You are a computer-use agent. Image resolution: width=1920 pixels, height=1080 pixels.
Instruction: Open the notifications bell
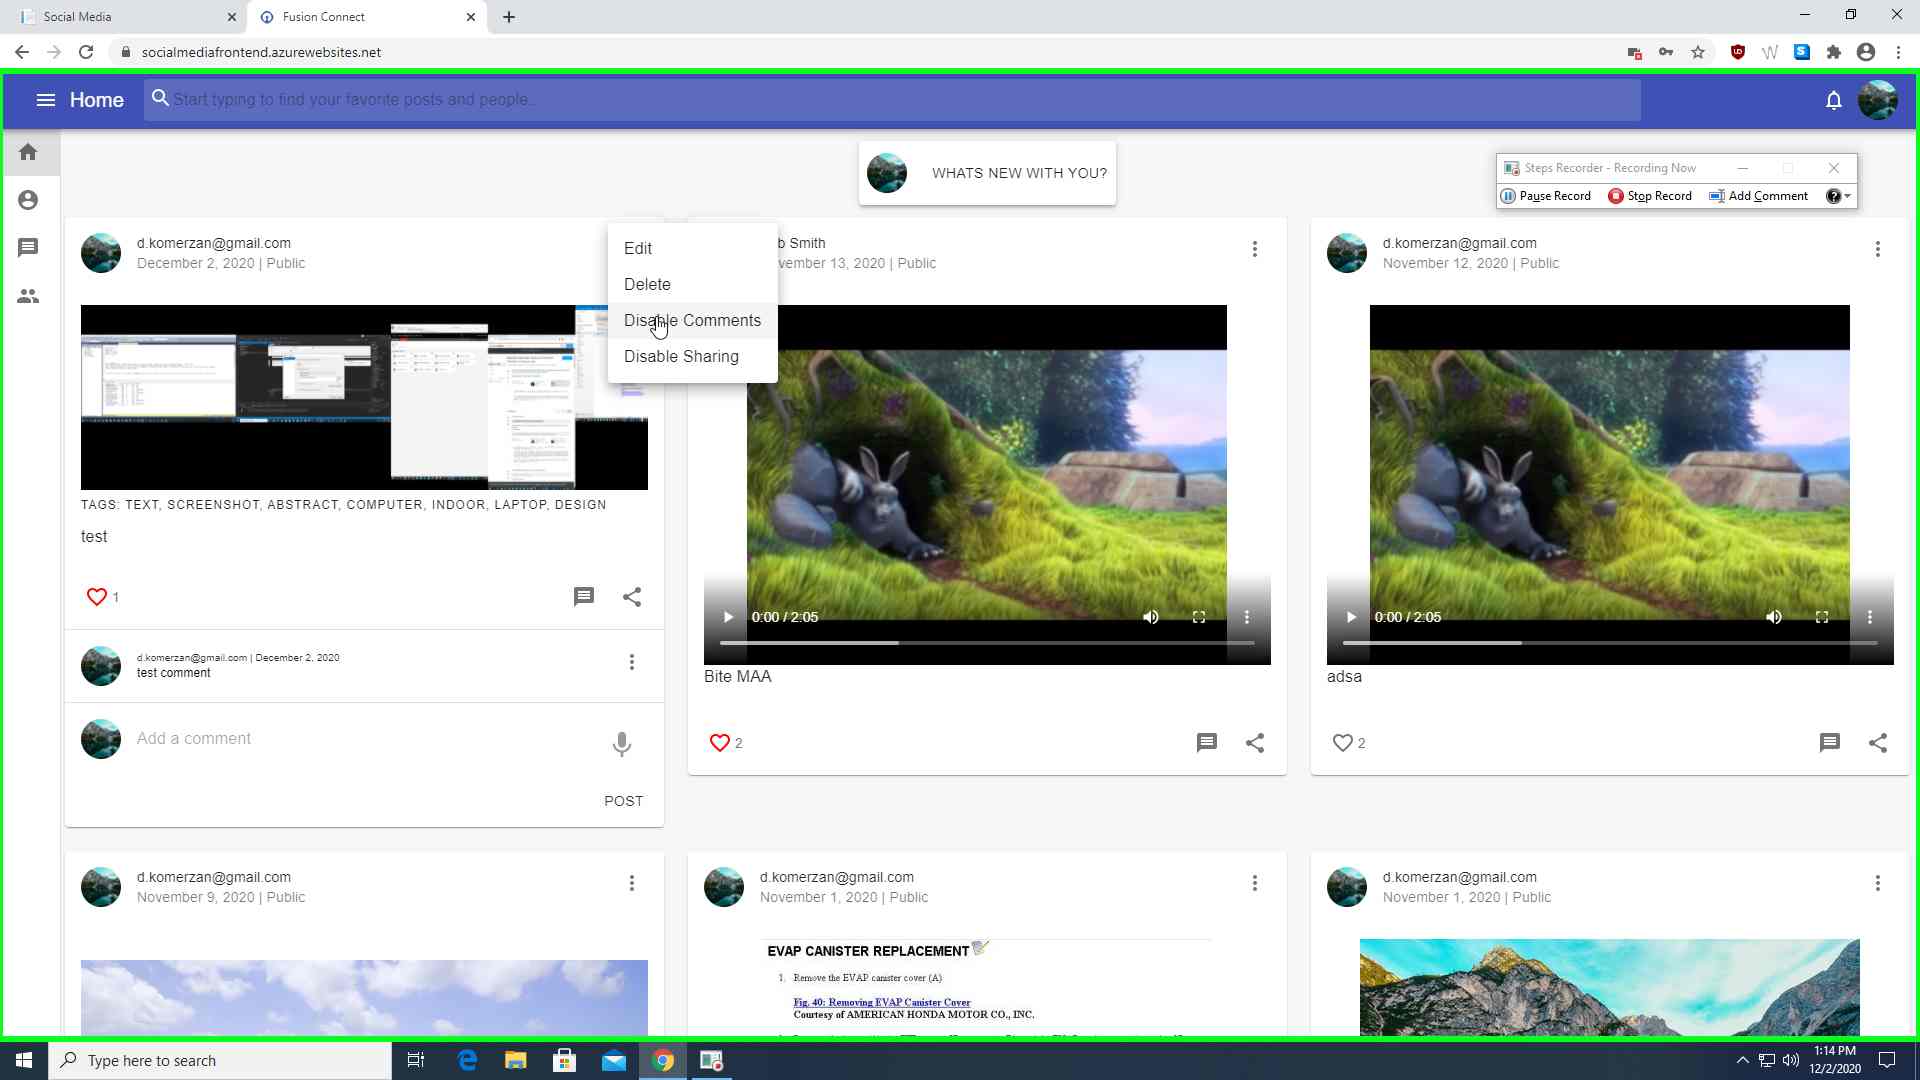click(x=1833, y=100)
